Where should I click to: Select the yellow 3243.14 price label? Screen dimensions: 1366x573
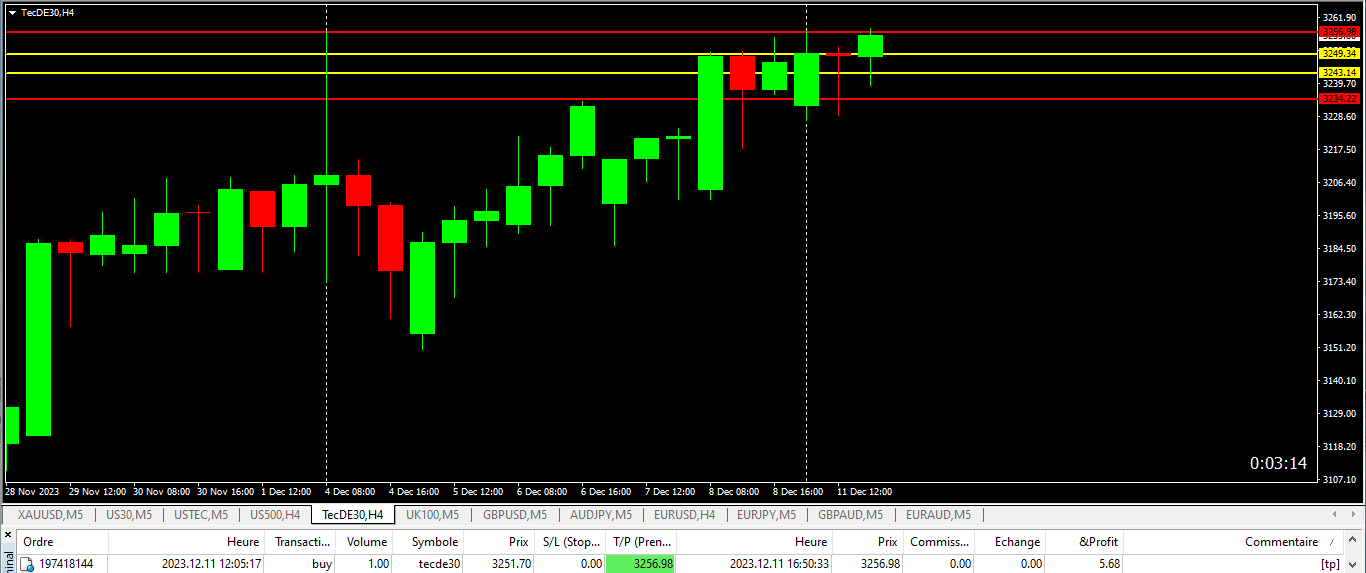(1339, 72)
